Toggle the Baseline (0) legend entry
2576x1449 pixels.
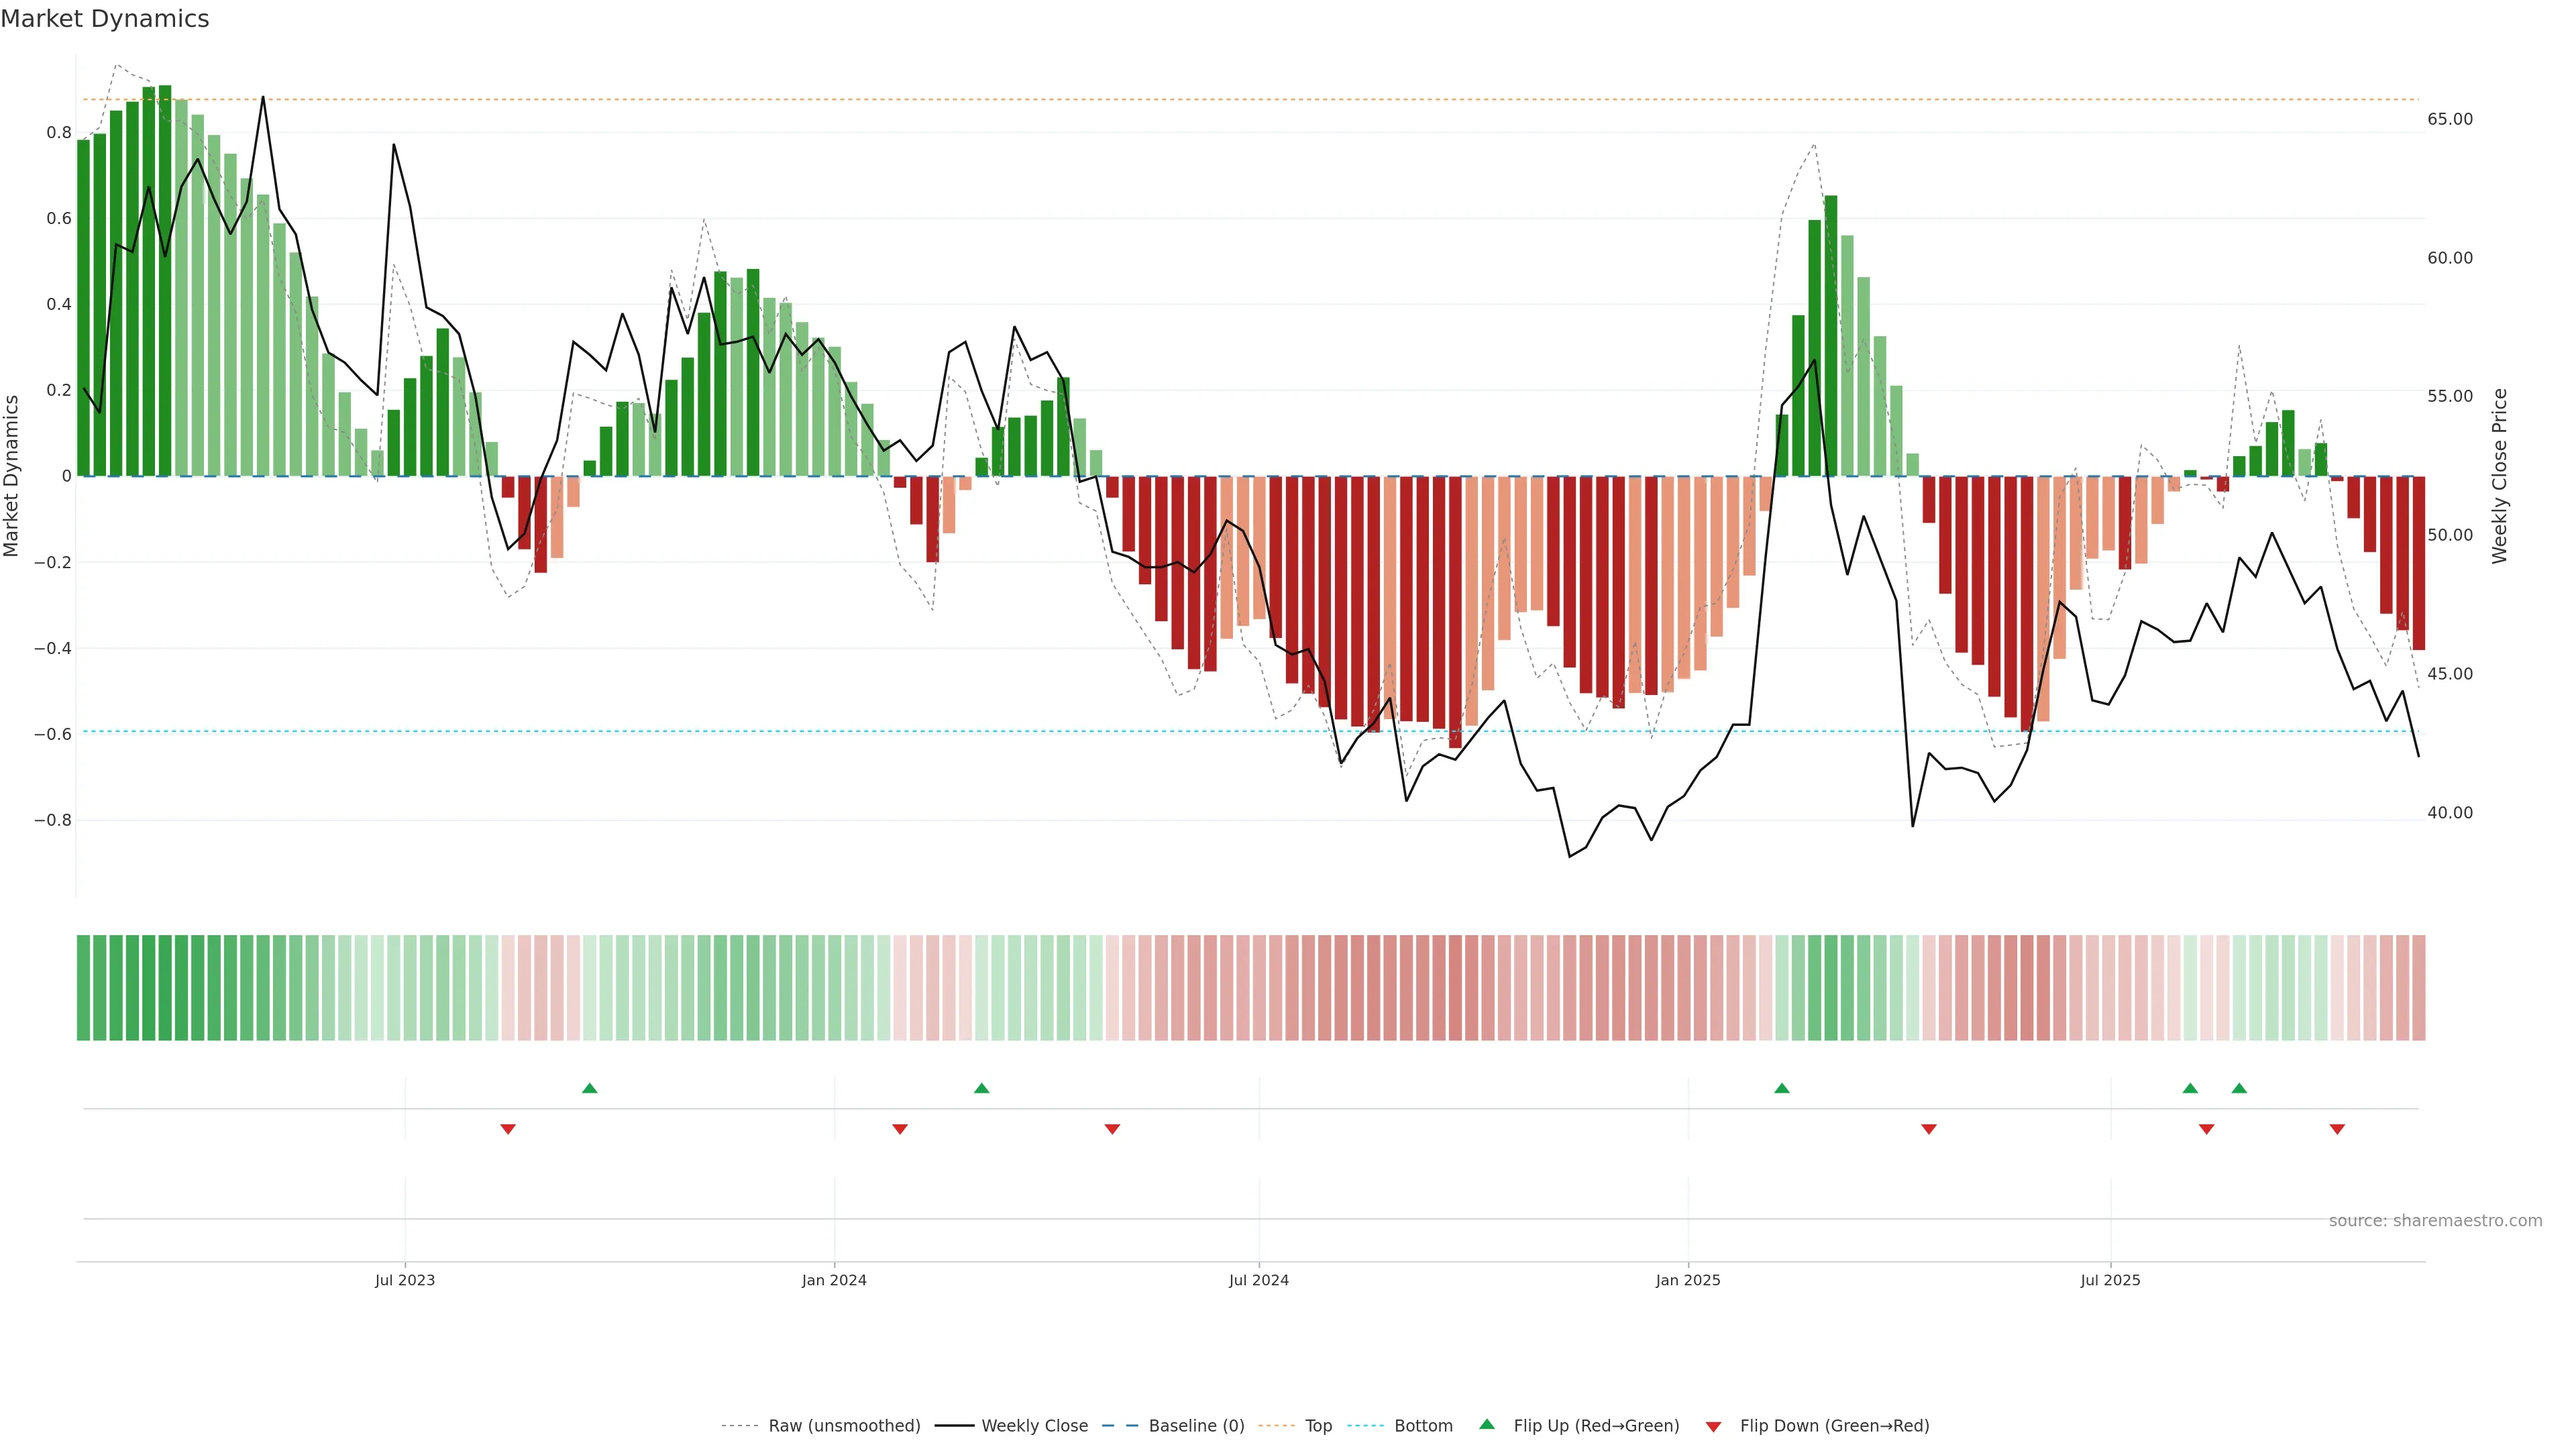pos(1196,1426)
